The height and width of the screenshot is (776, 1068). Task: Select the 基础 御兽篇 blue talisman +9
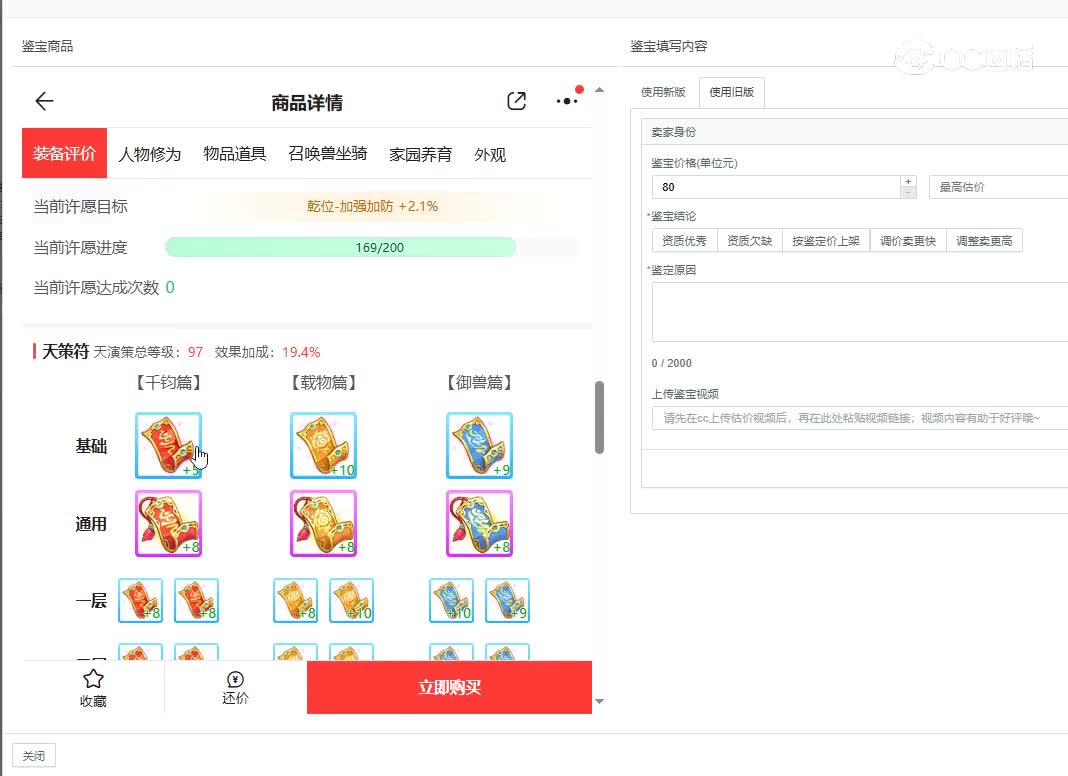[480, 446]
